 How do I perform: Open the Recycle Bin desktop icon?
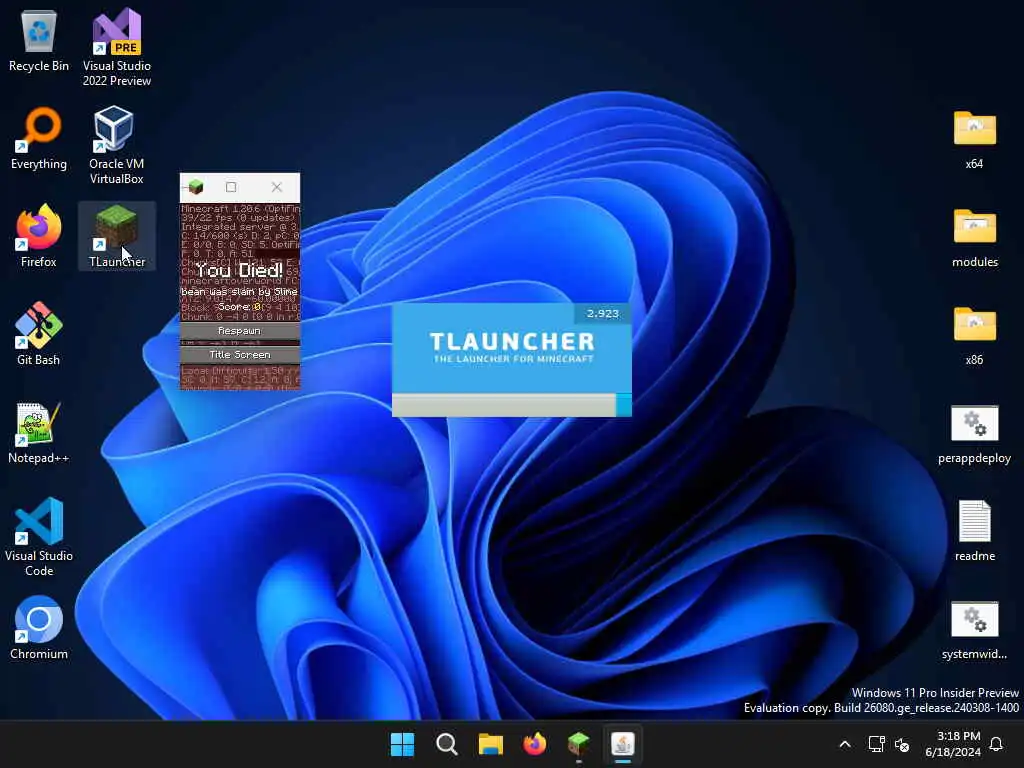point(39,41)
